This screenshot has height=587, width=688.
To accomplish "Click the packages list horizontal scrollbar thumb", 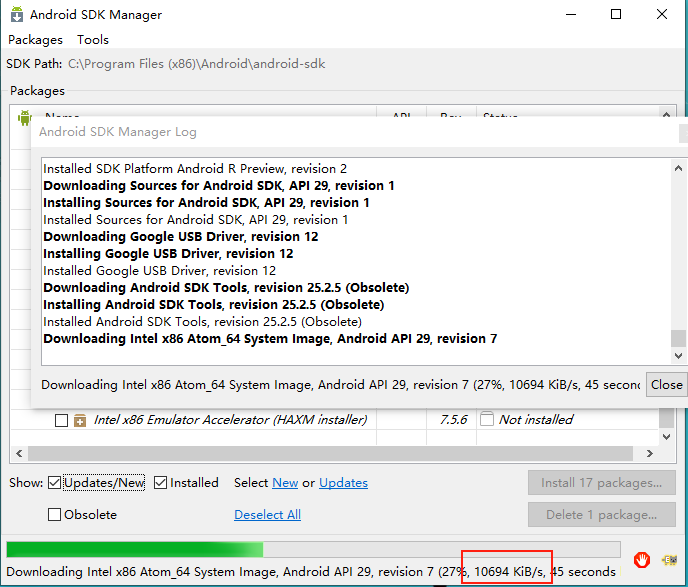I will click(x=330, y=453).
